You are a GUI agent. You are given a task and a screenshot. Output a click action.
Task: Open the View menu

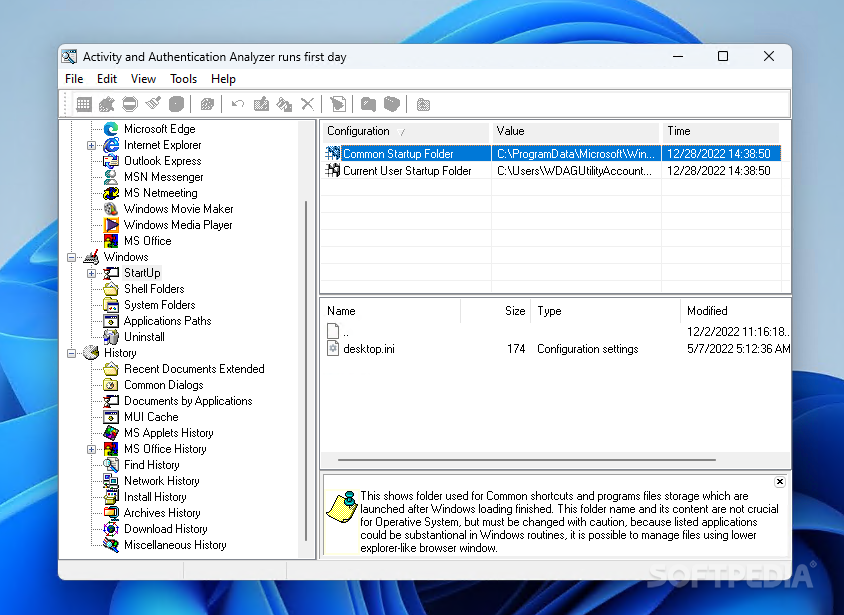(143, 79)
